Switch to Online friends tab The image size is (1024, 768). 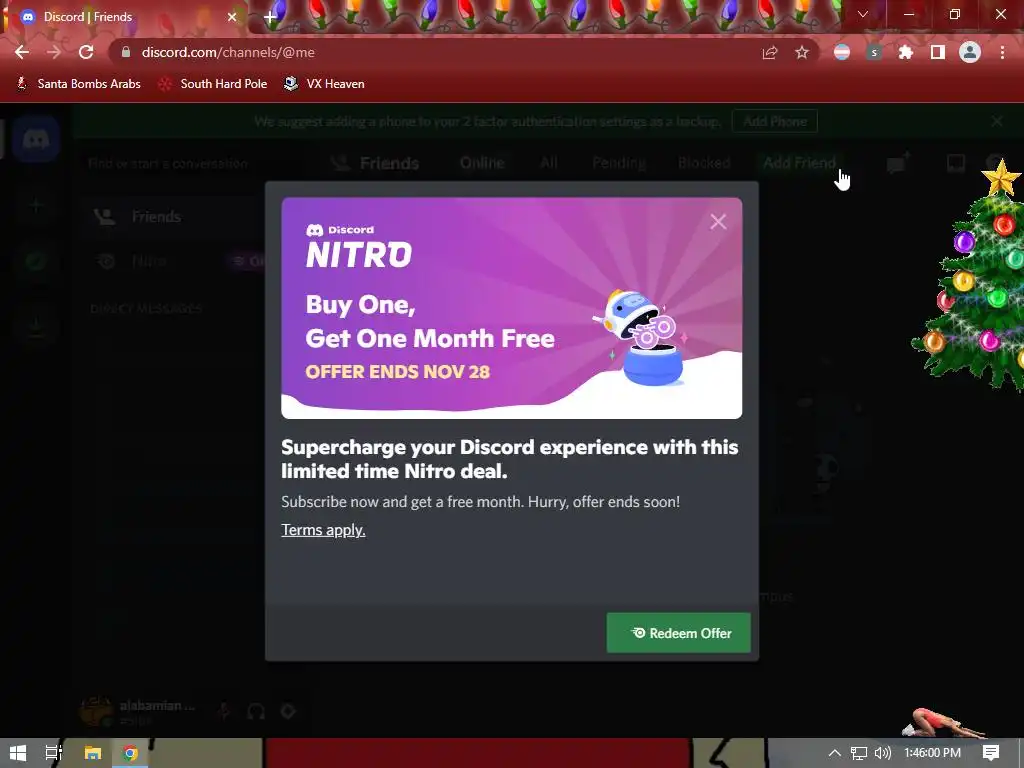tap(482, 163)
